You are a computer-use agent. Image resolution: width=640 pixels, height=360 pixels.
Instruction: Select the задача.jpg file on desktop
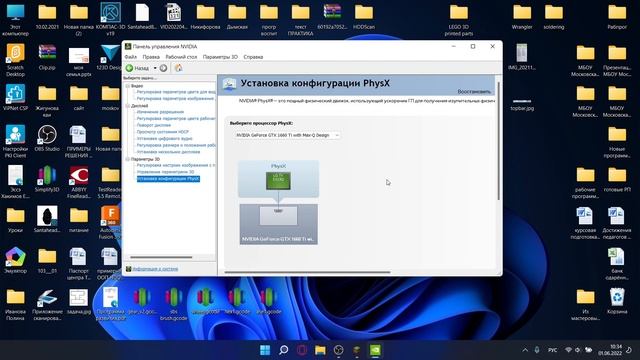(79, 301)
